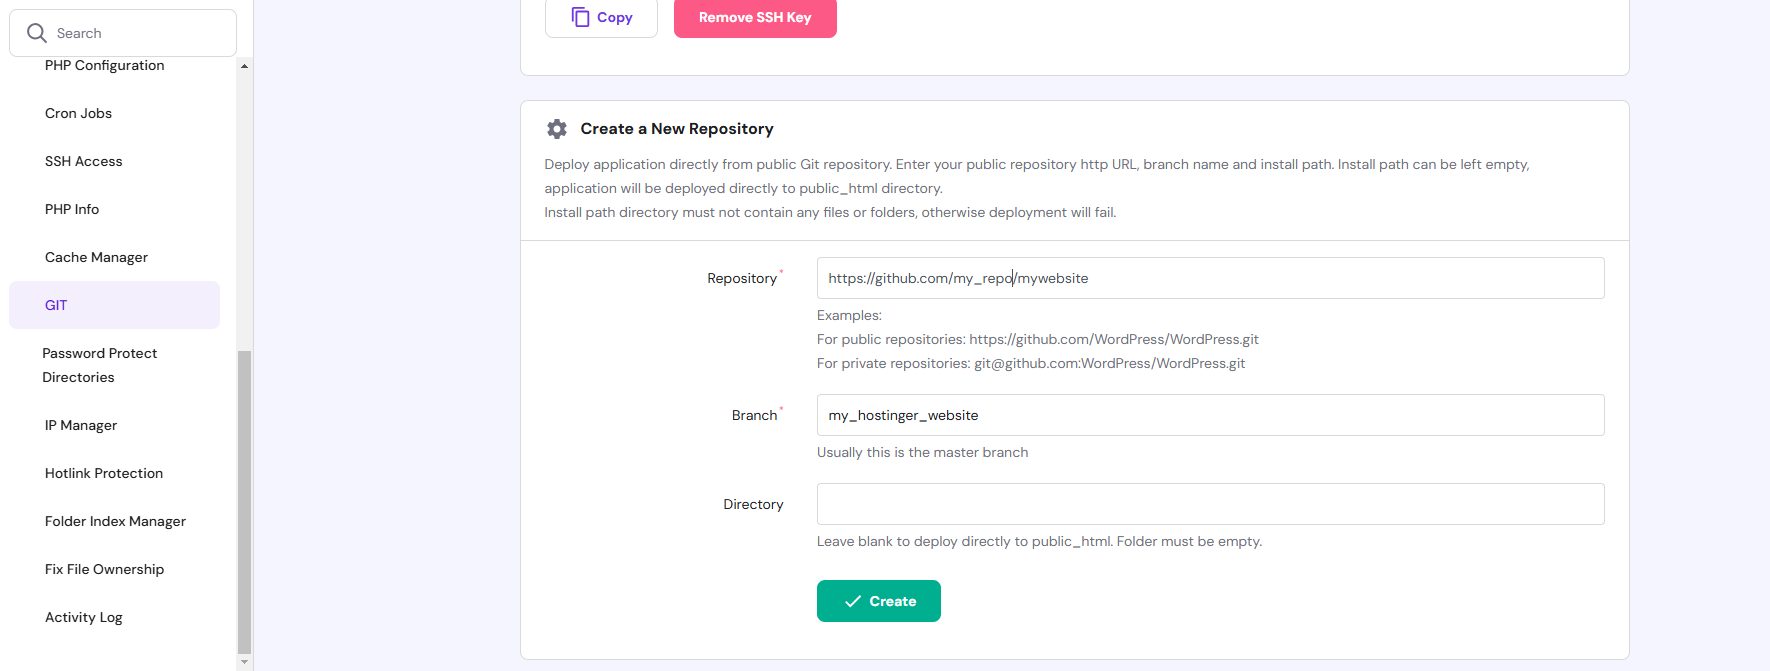Open Password Protect Directories
Screen dimensions: 1770x671
click(99, 365)
